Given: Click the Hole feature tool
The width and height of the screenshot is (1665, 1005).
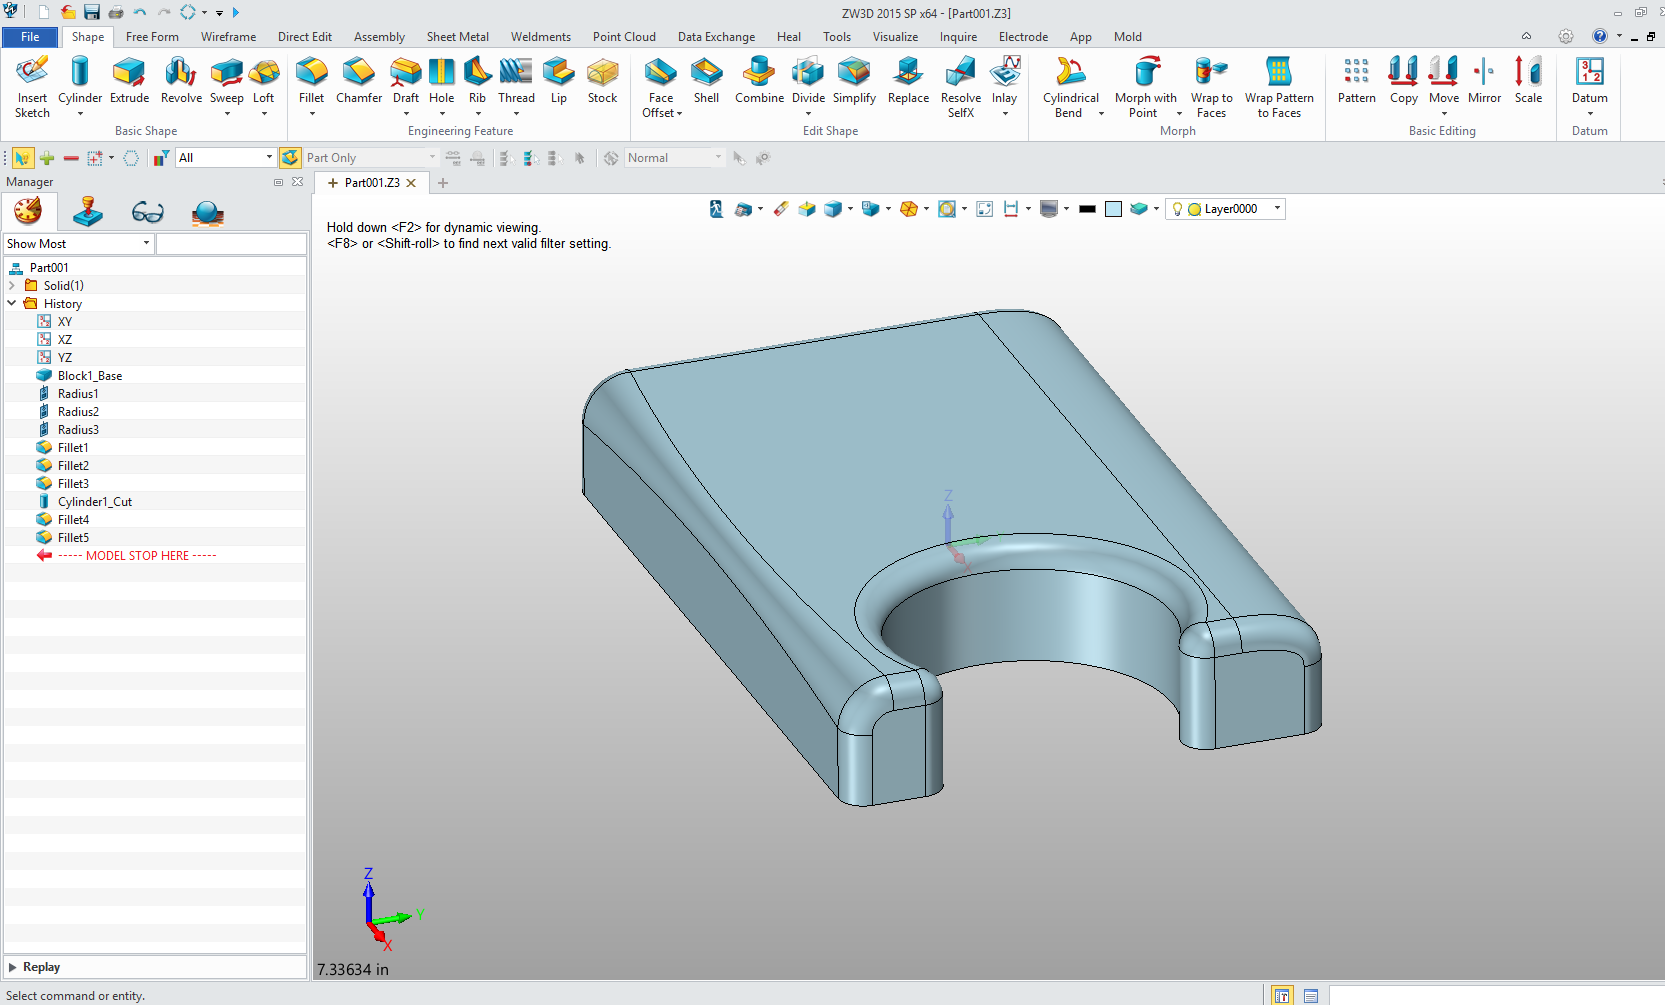Looking at the screenshot, I should (442, 80).
